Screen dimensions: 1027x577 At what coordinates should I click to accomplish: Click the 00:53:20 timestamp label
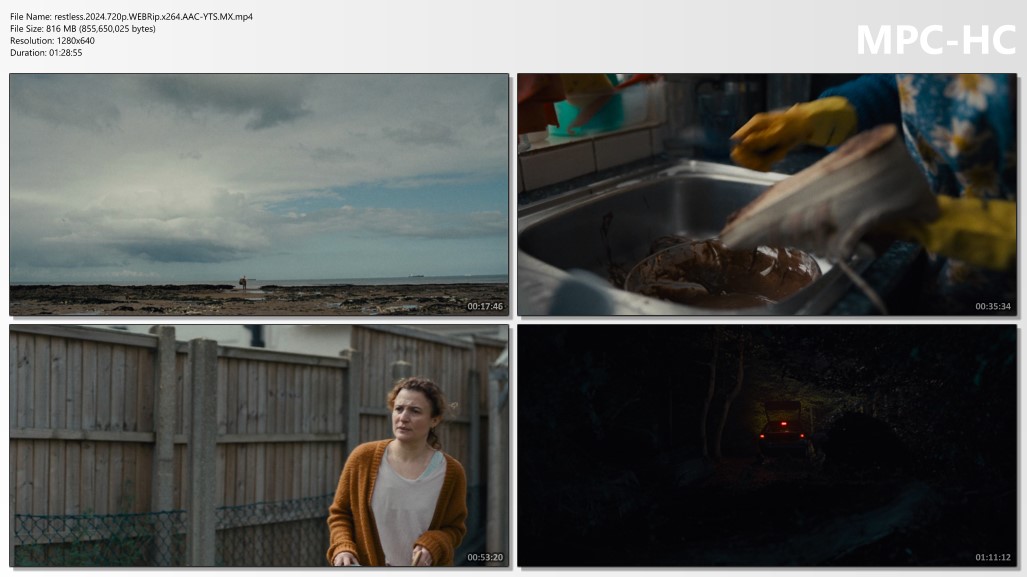pyautogui.click(x=485, y=557)
